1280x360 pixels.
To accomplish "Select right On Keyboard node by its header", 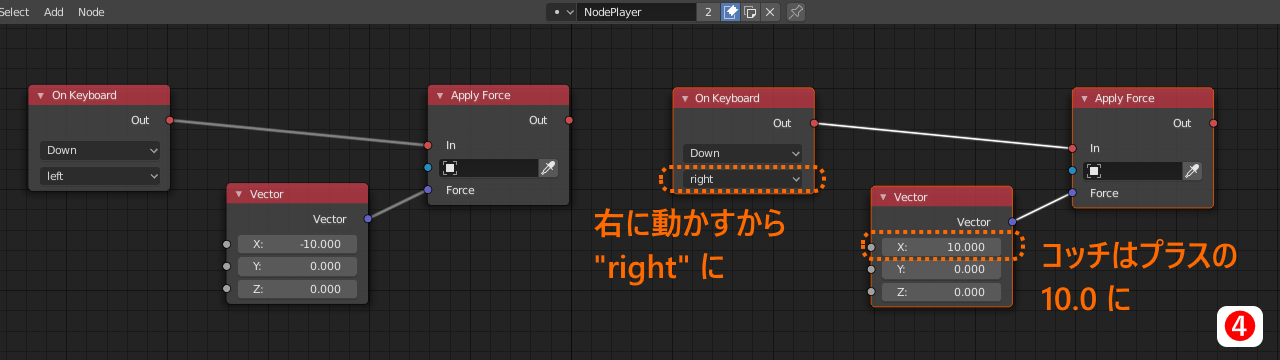I will pyautogui.click(x=743, y=98).
